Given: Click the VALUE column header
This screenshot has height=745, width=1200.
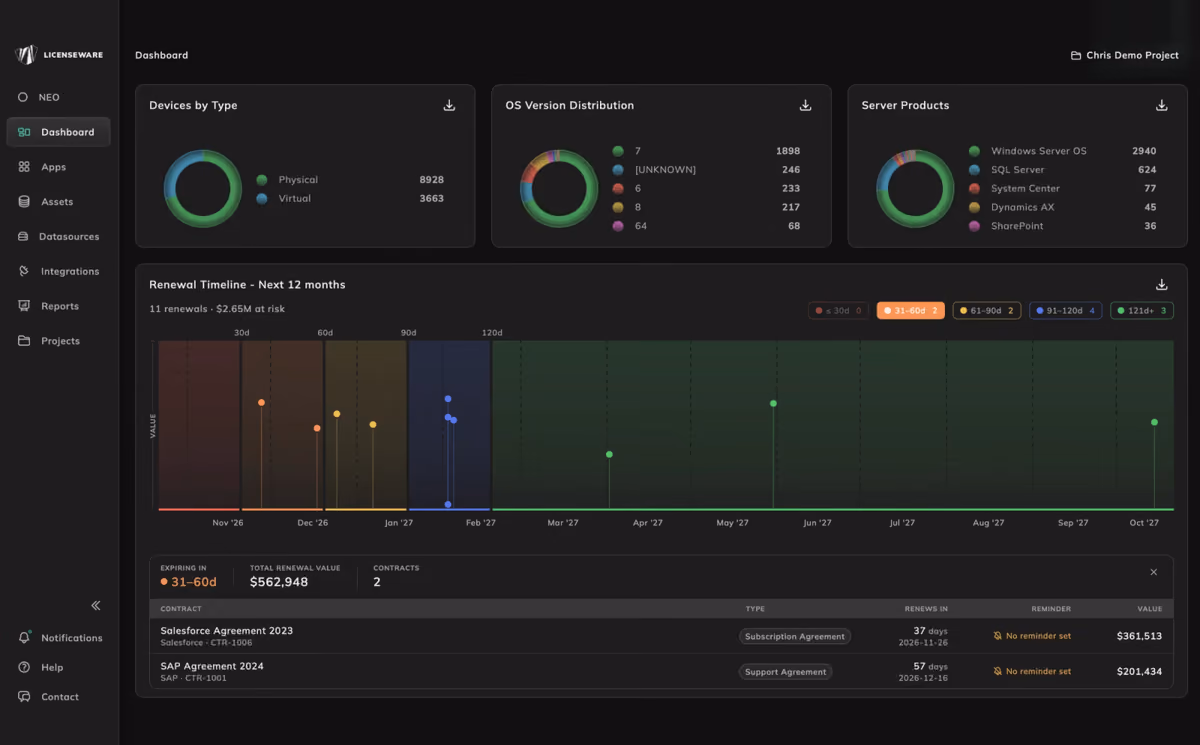Looking at the screenshot, I should click(1150, 609).
